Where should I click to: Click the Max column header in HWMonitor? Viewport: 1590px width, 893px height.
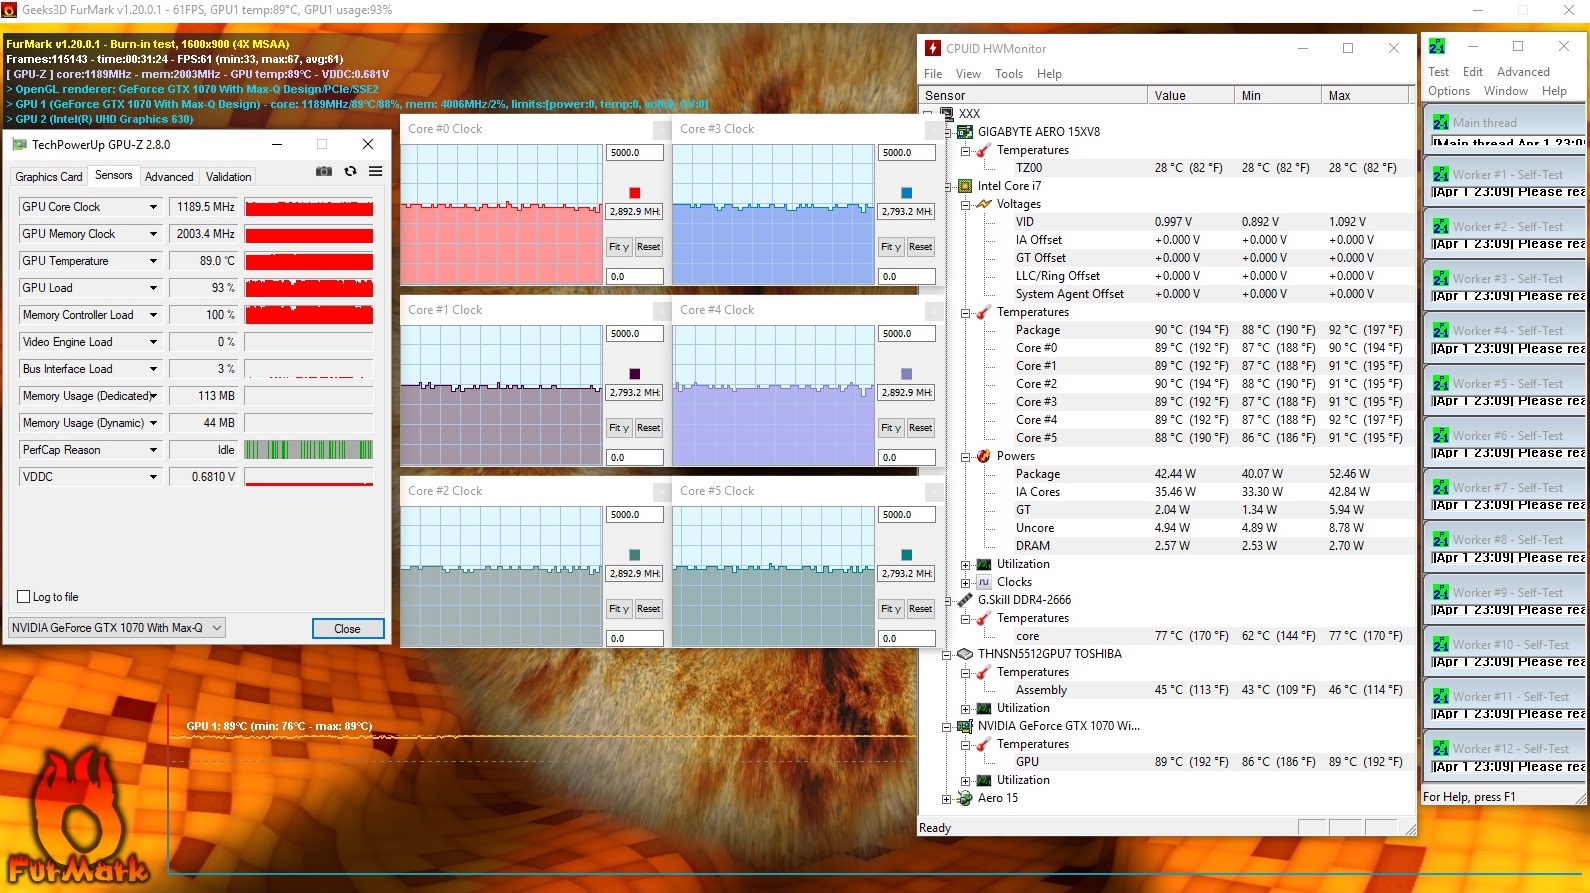coord(1365,96)
